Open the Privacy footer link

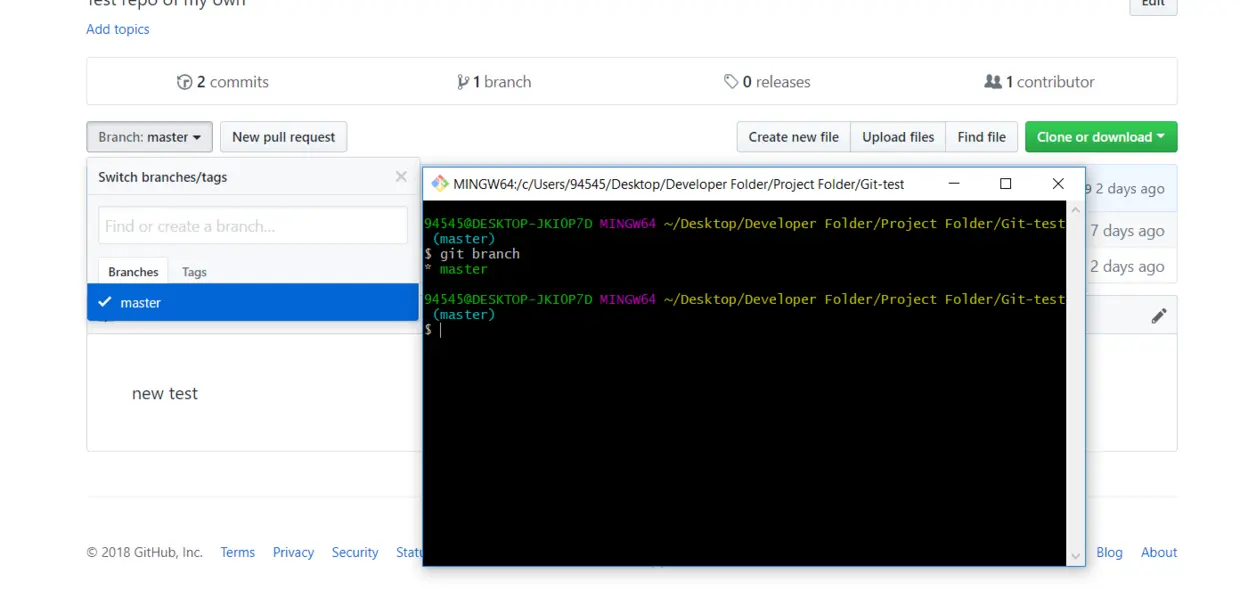[x=293, y=552]
